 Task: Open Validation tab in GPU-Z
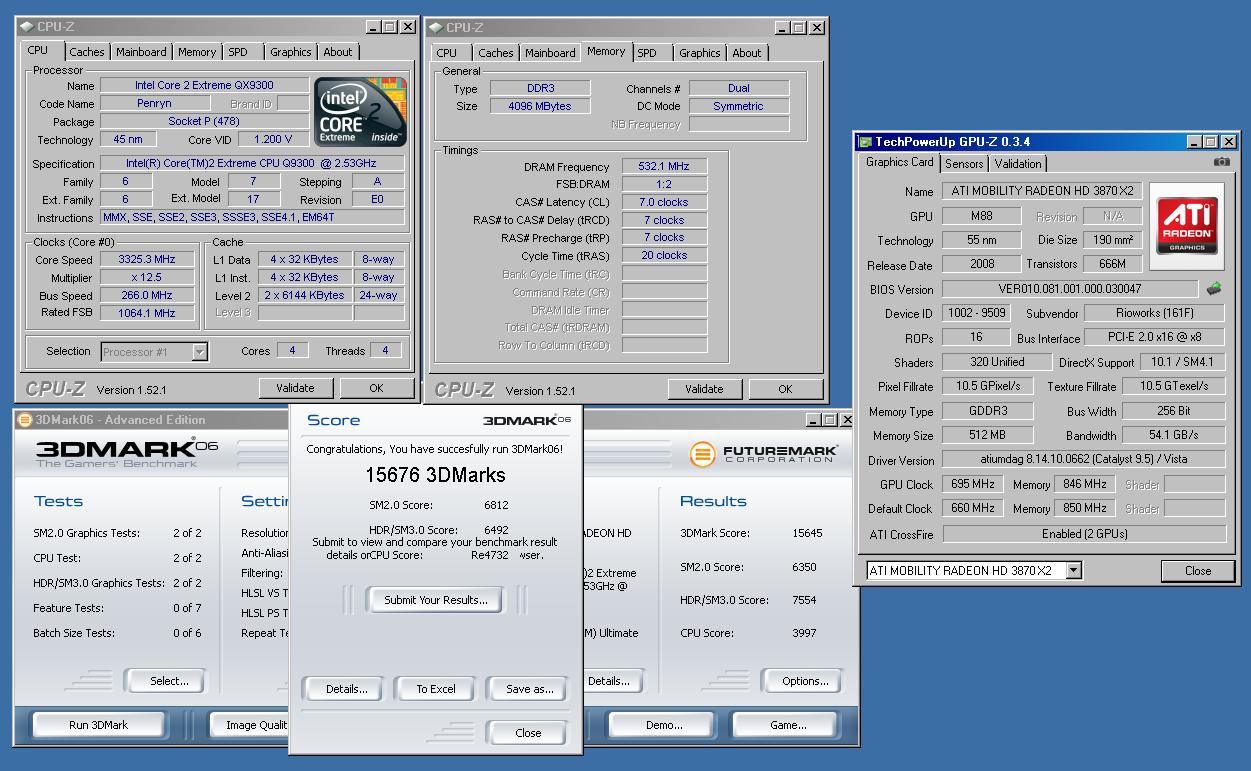[x=1018, y=164]
